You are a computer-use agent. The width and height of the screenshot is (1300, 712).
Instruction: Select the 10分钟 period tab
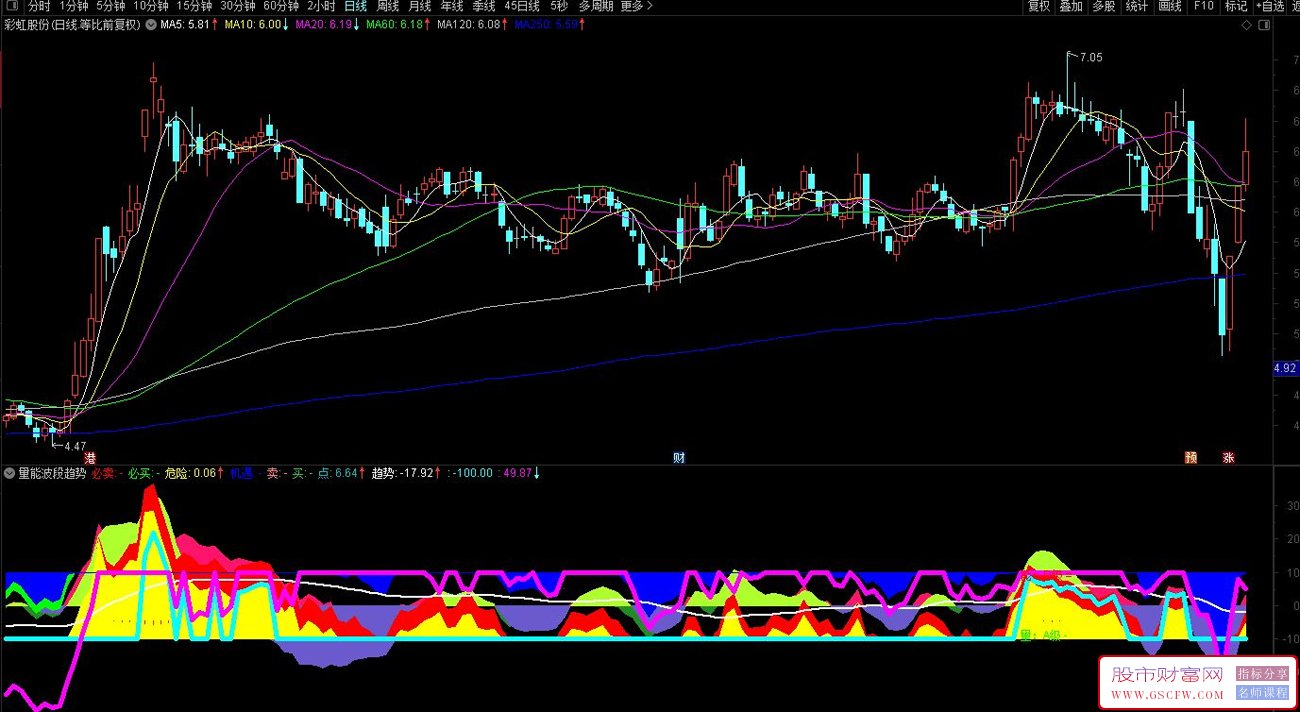tap(150, 6)
